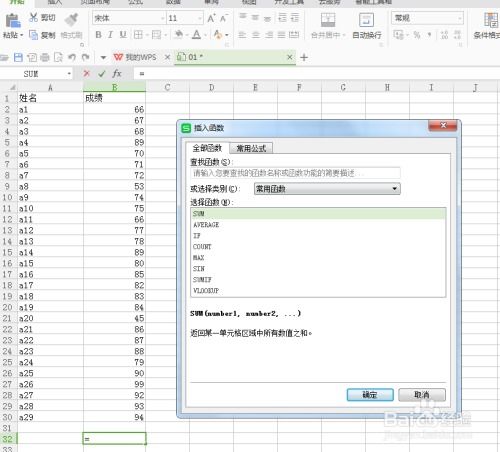Open the font name dropdown showing 宋体
The image size is (500, 452).
(129, 18)
